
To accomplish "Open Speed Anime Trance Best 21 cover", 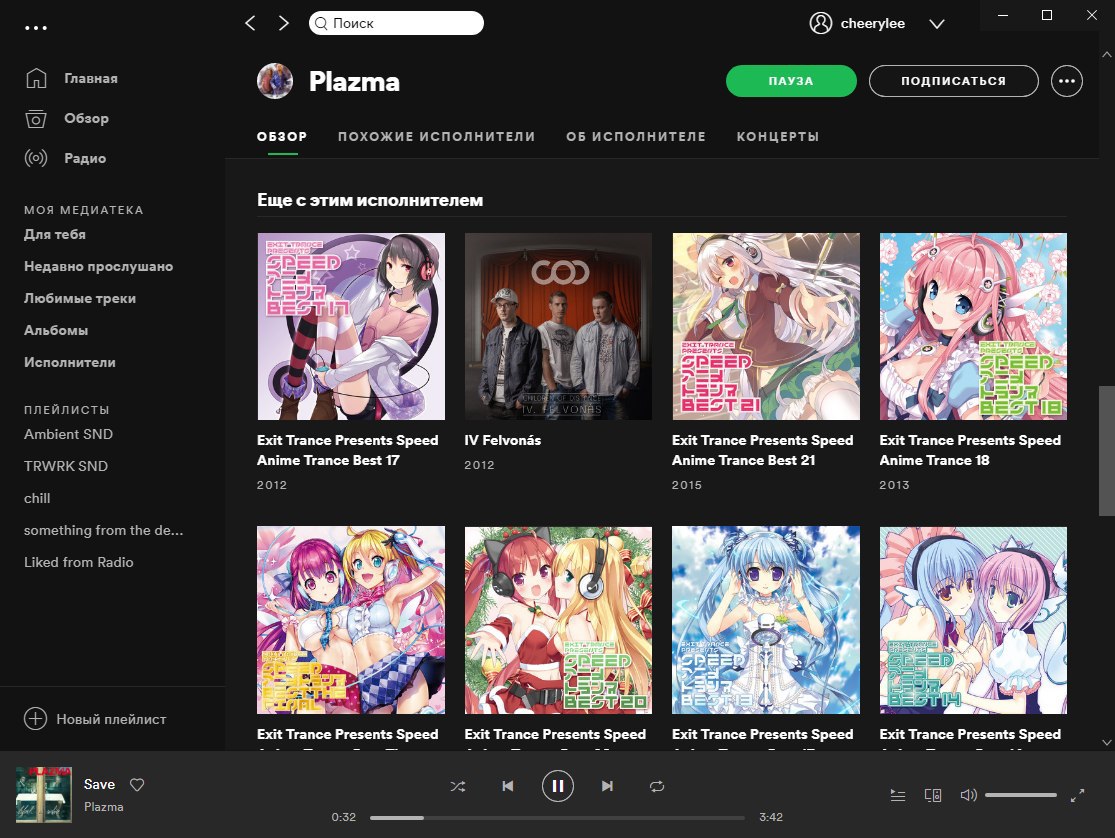I will click(x=766, y=327).
